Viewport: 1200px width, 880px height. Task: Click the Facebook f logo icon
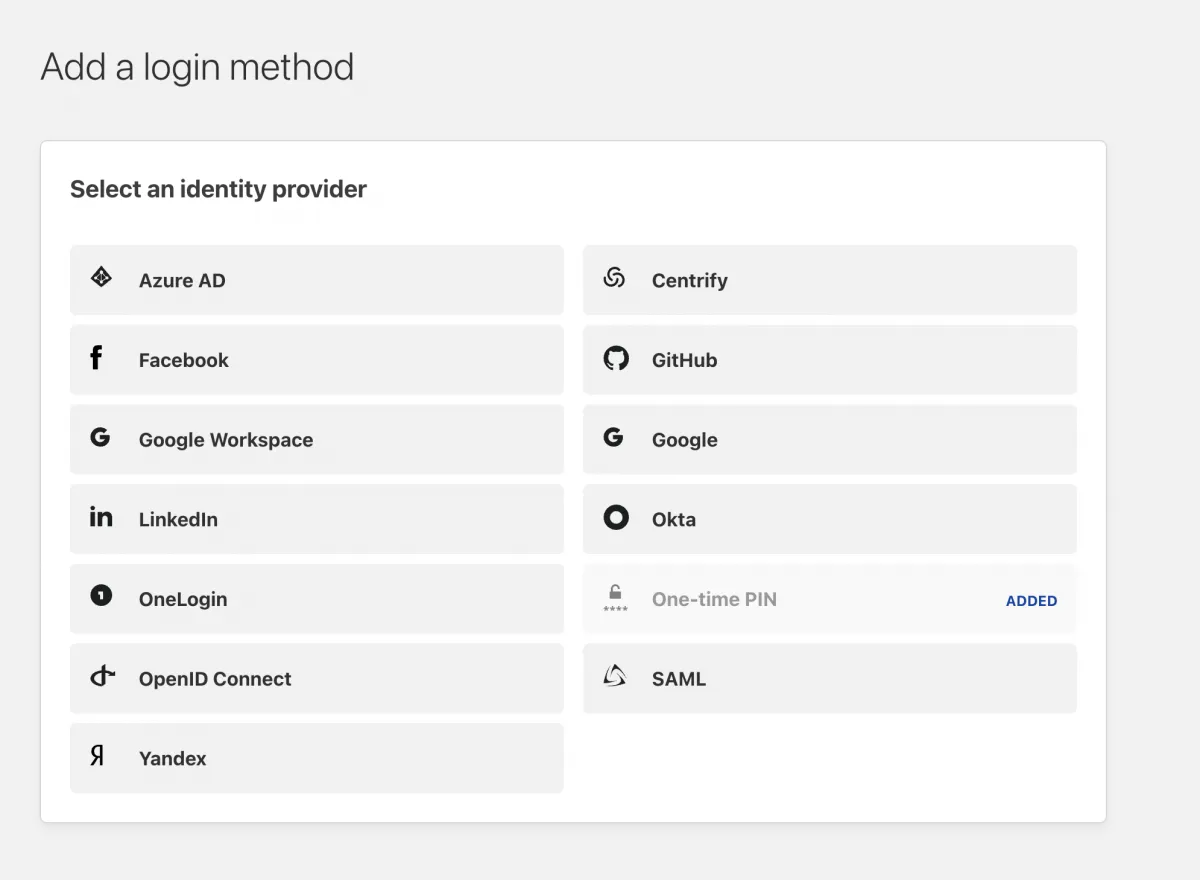click(x=96, y=358)
